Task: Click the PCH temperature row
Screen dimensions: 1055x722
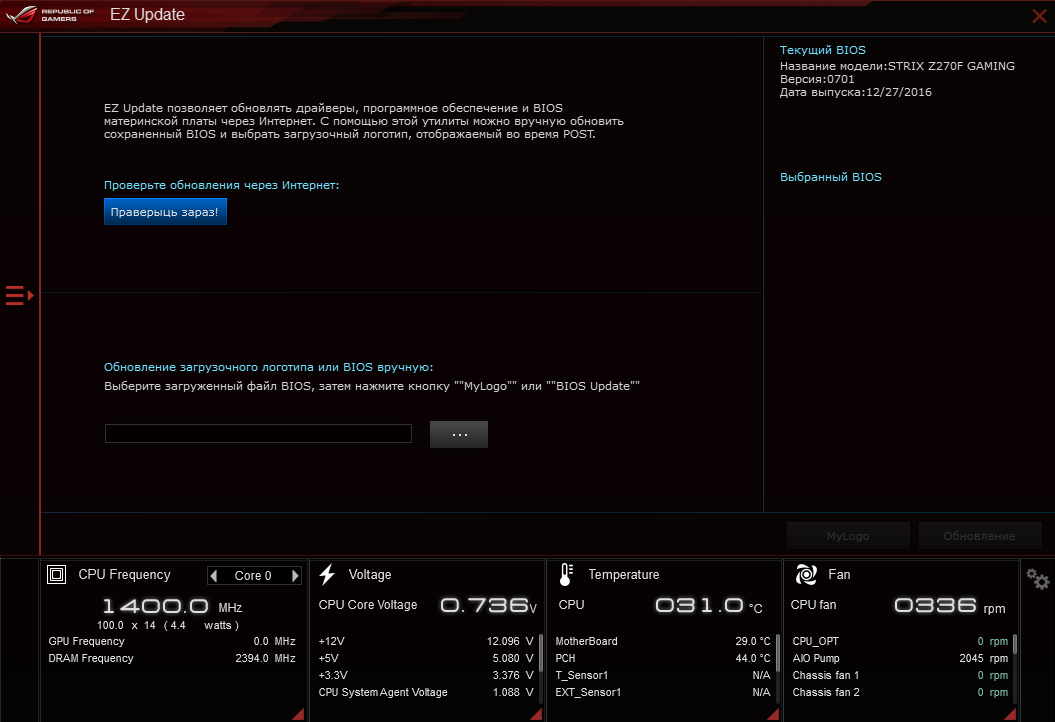Action: 663,658
